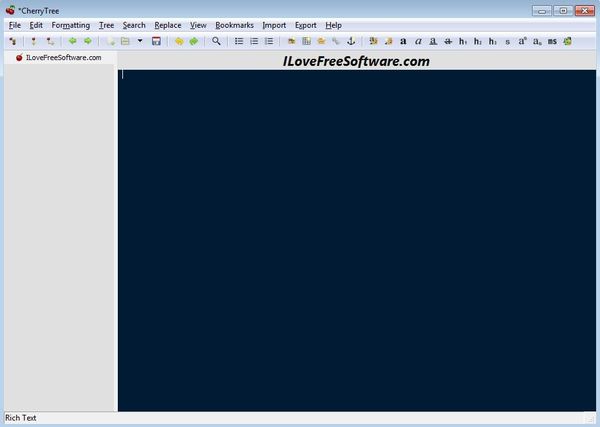This screenshot has width=600, height=427.
Task: Open the Import menu
Action: pos(274,25)
